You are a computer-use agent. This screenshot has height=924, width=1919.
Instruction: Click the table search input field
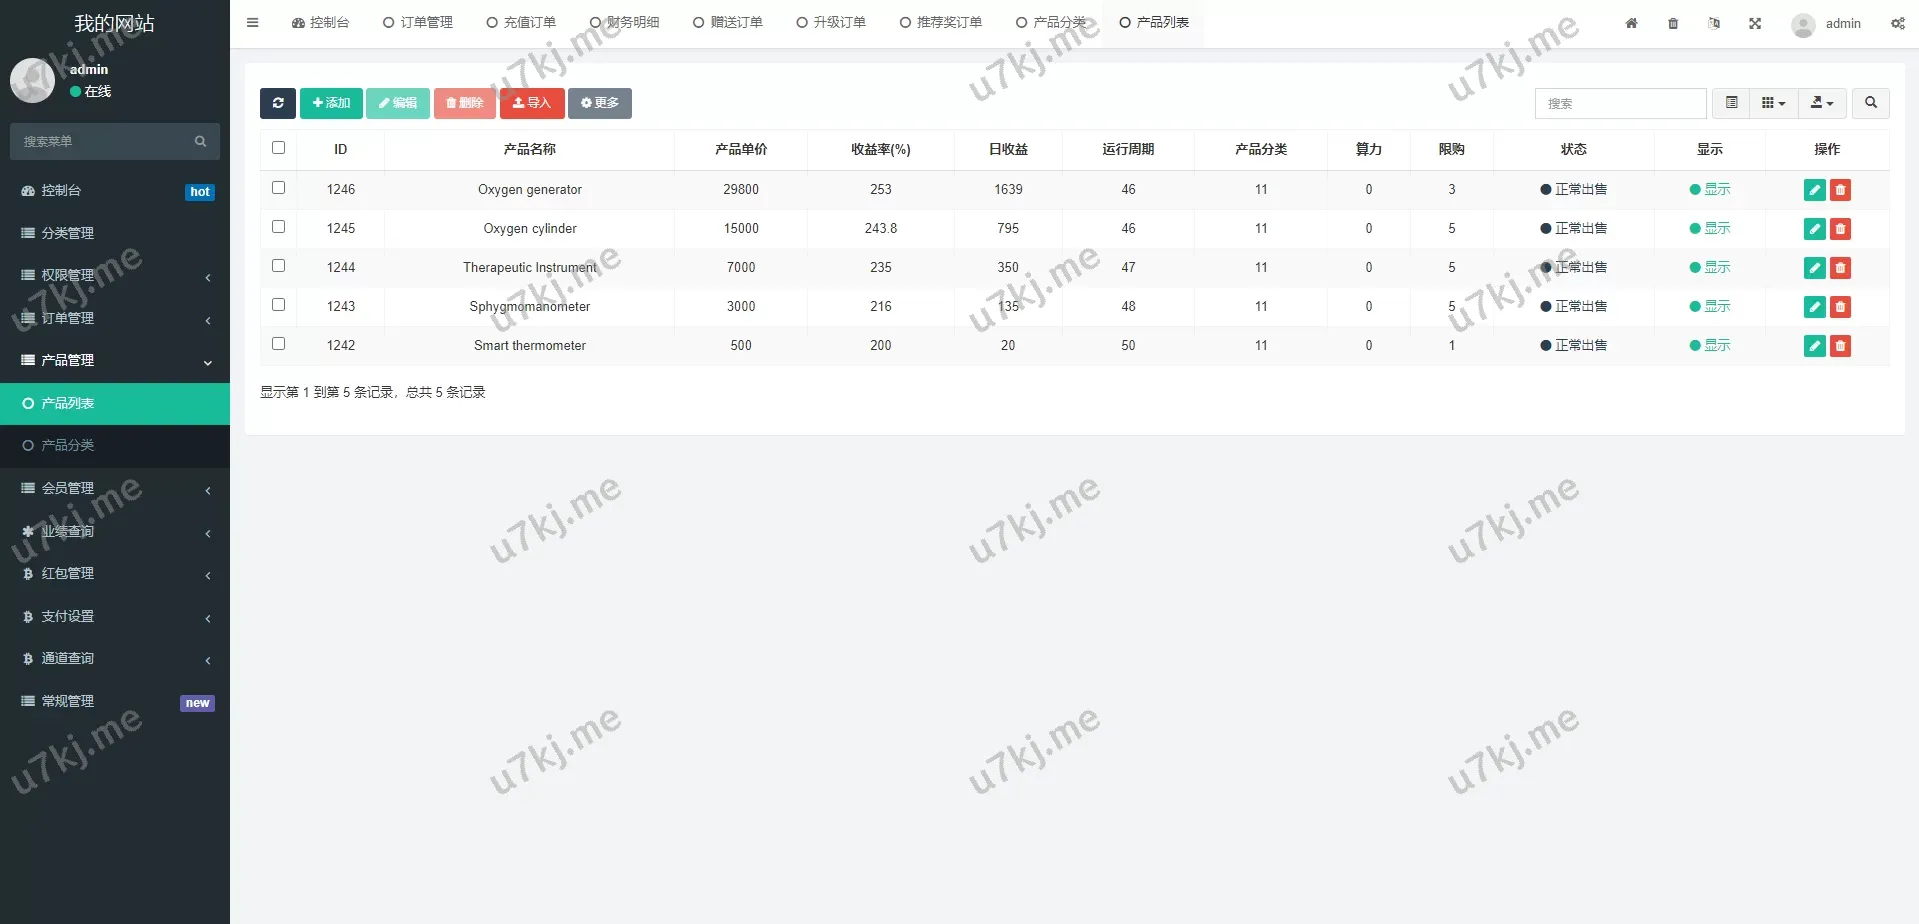pyautogui.click(x=1620, y=103)
